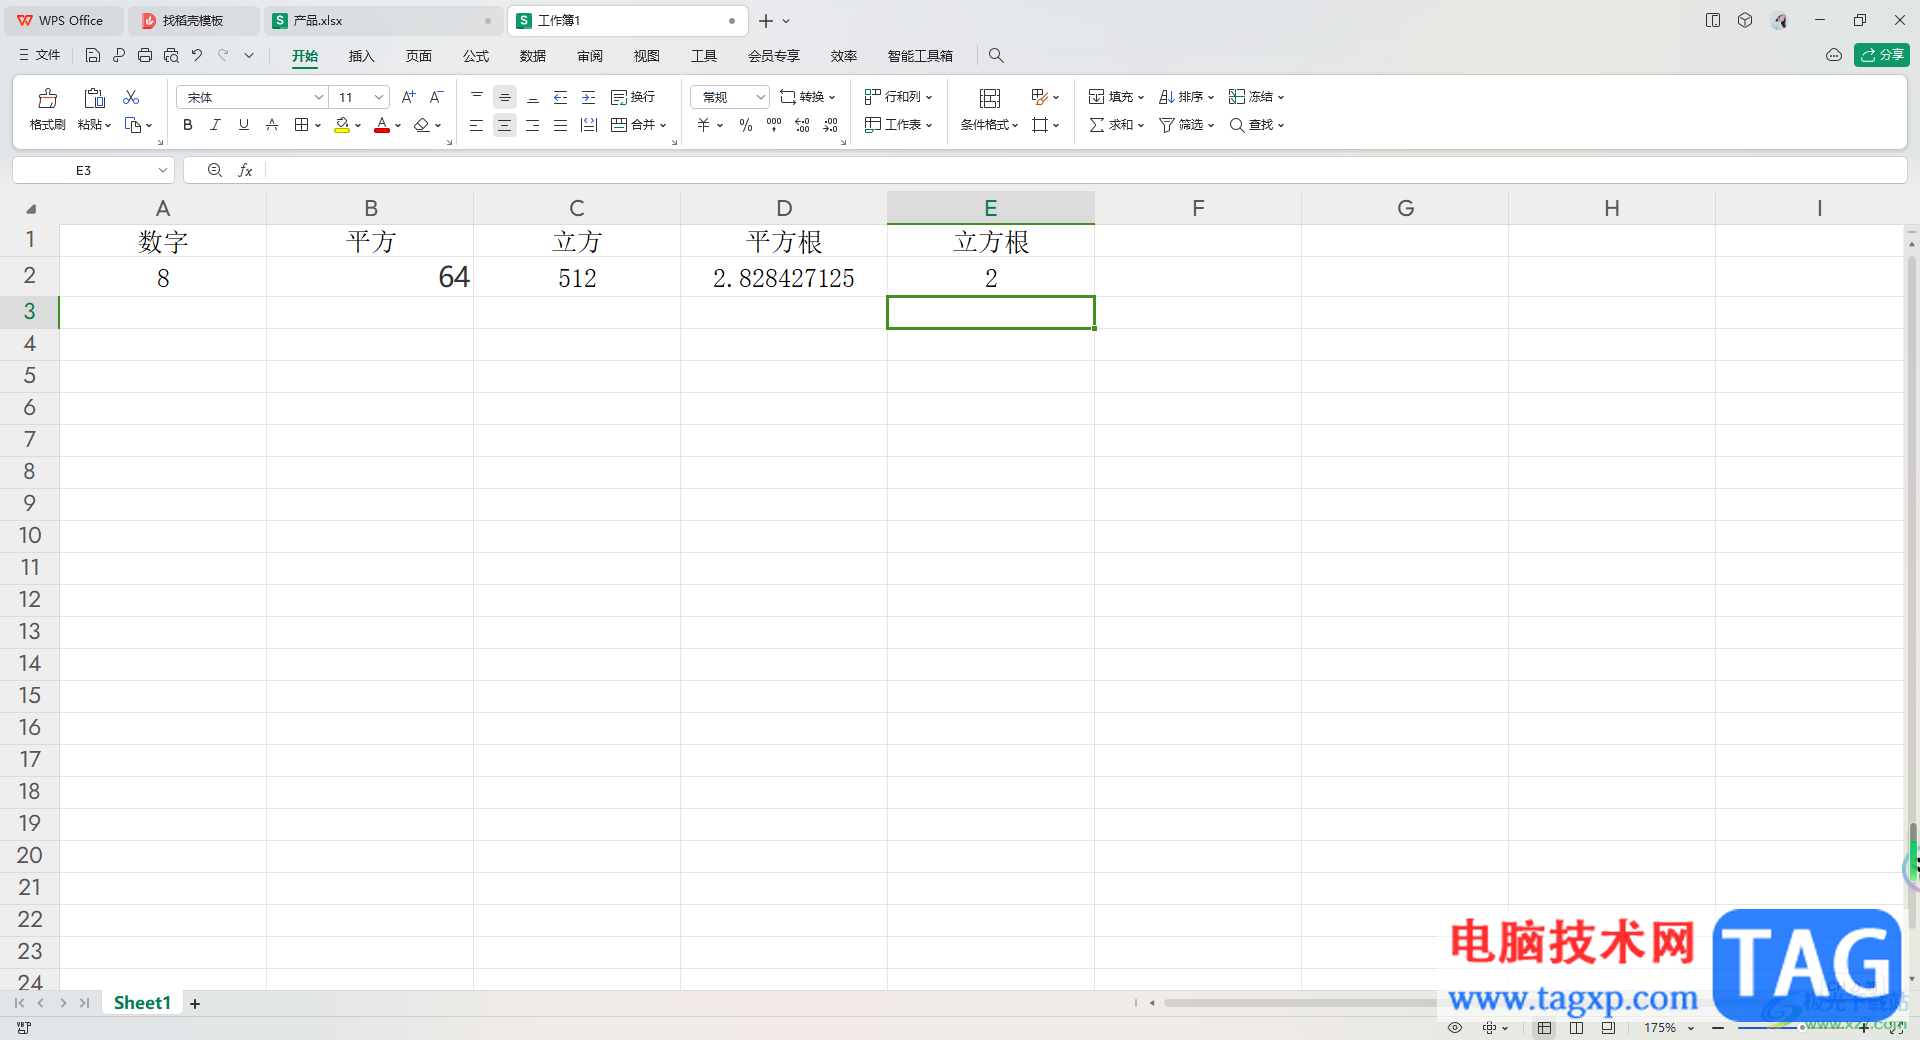Toggle left horizontal alignment

tap(476, 125)
